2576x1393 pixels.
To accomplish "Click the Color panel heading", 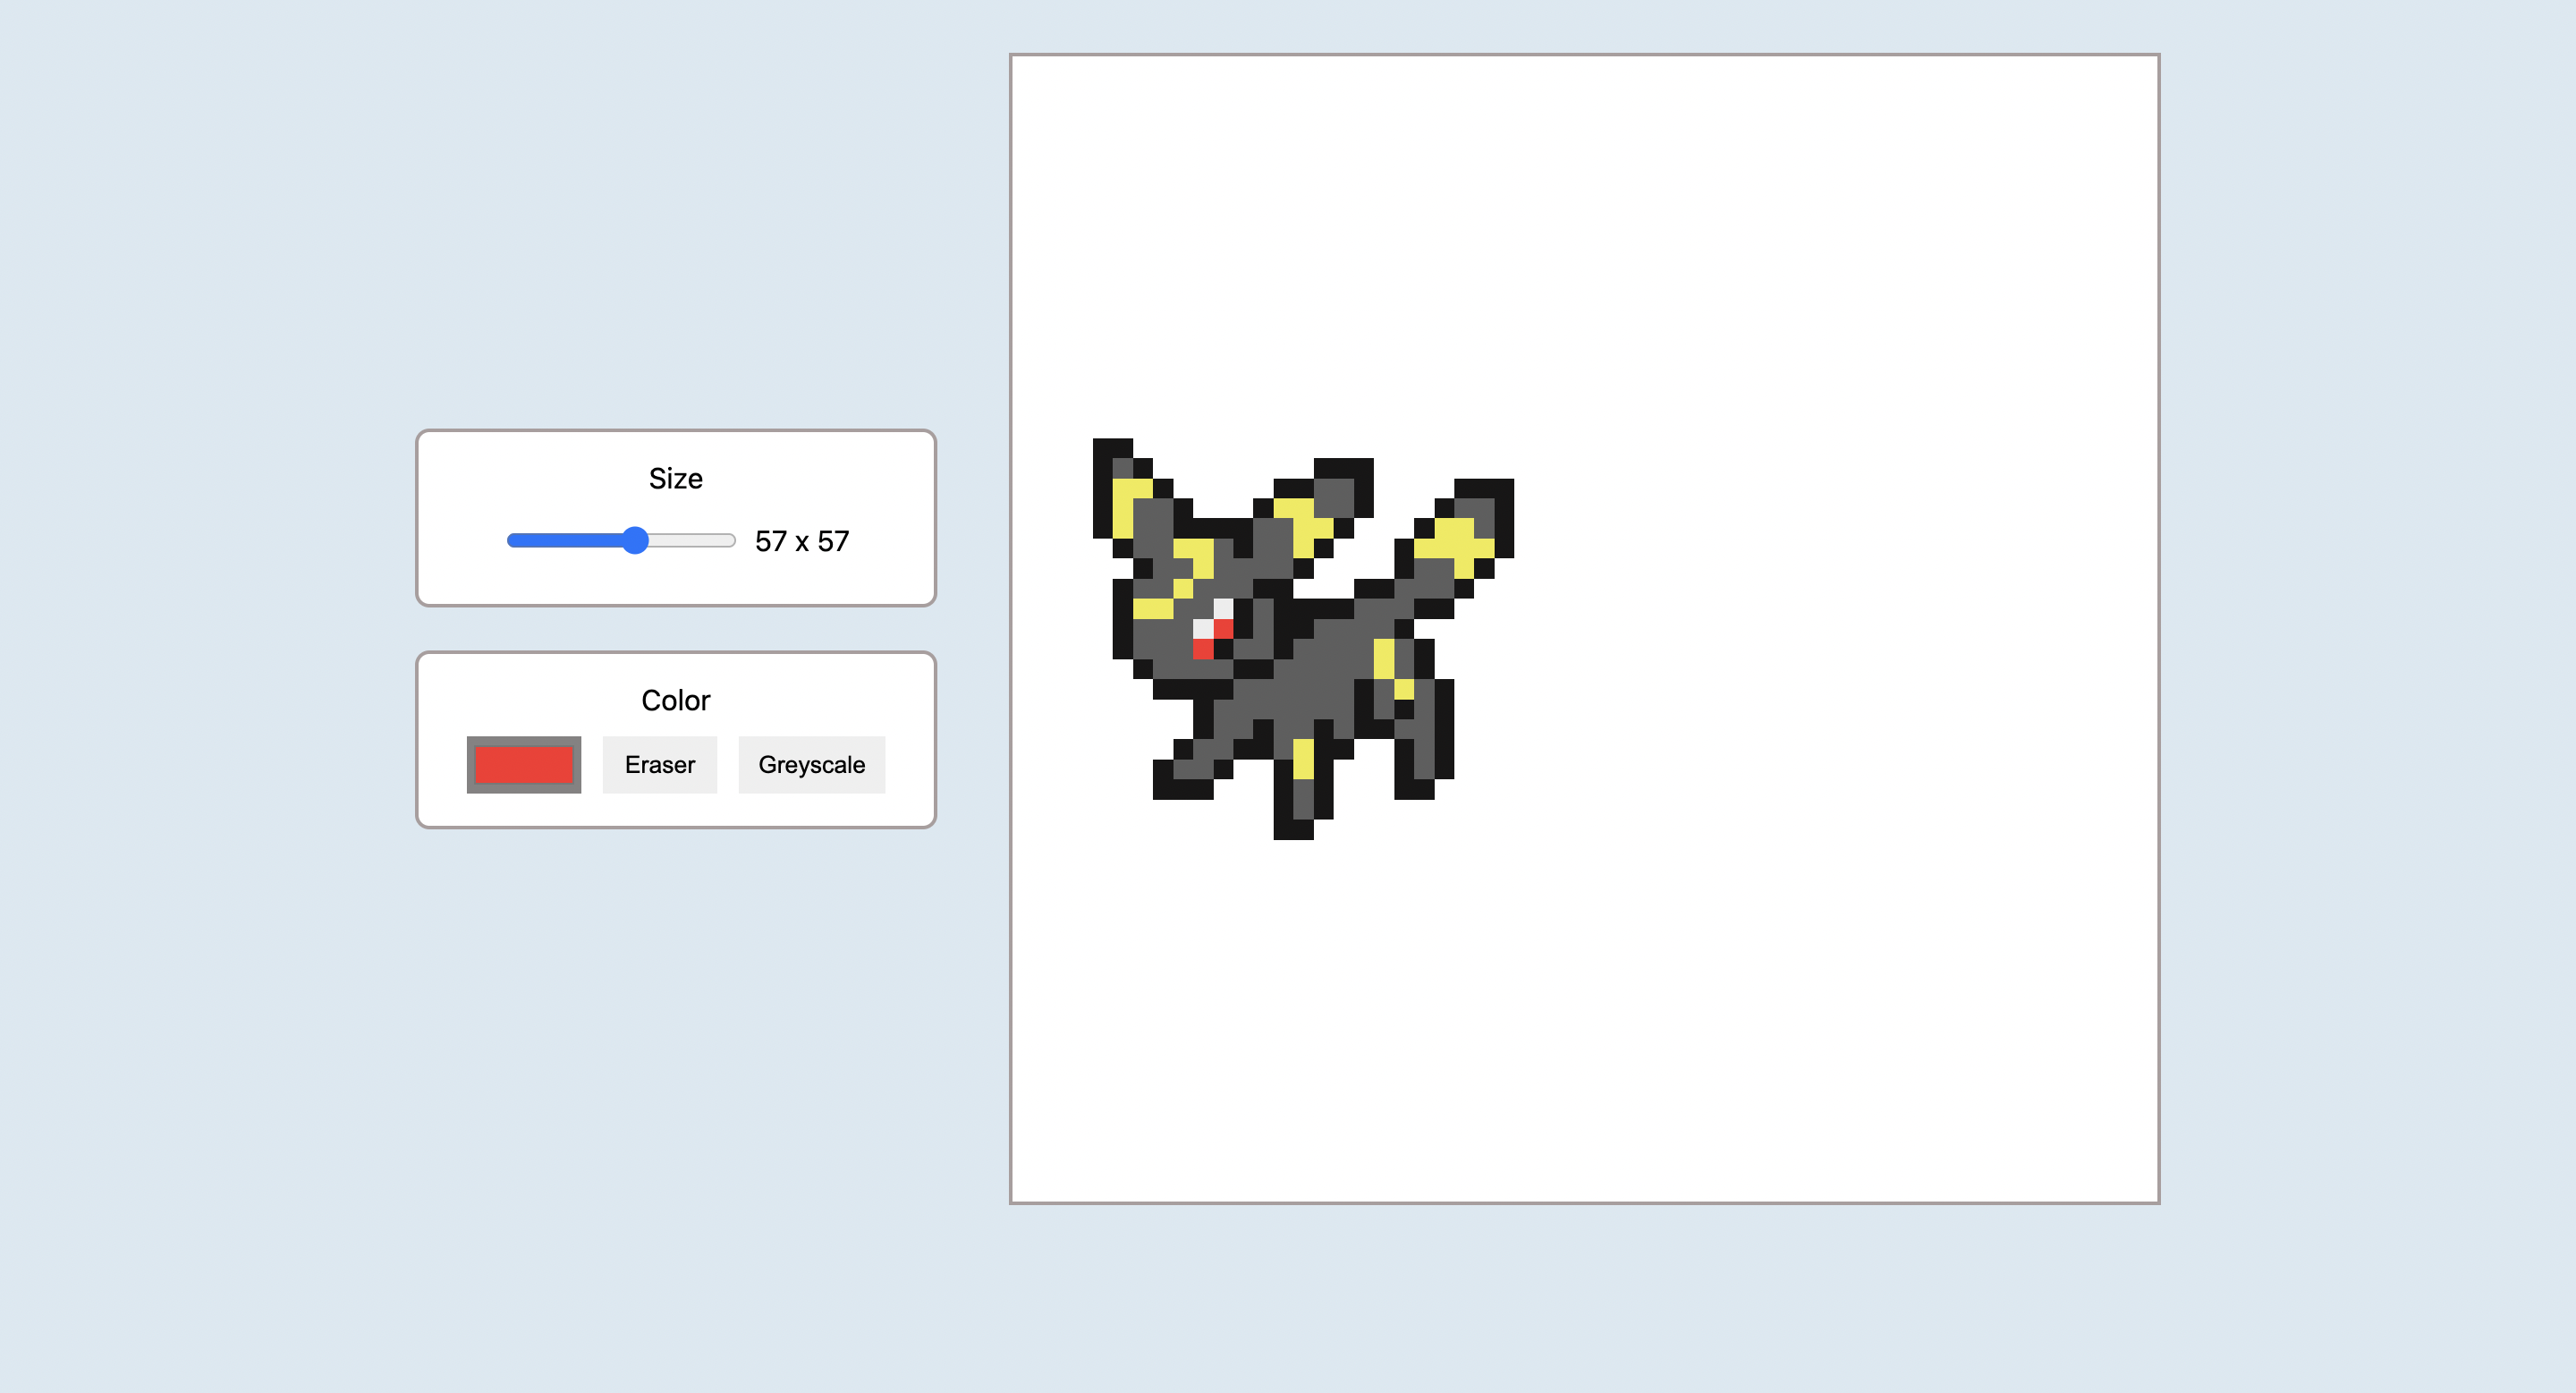I will click(x=675, y=700).
